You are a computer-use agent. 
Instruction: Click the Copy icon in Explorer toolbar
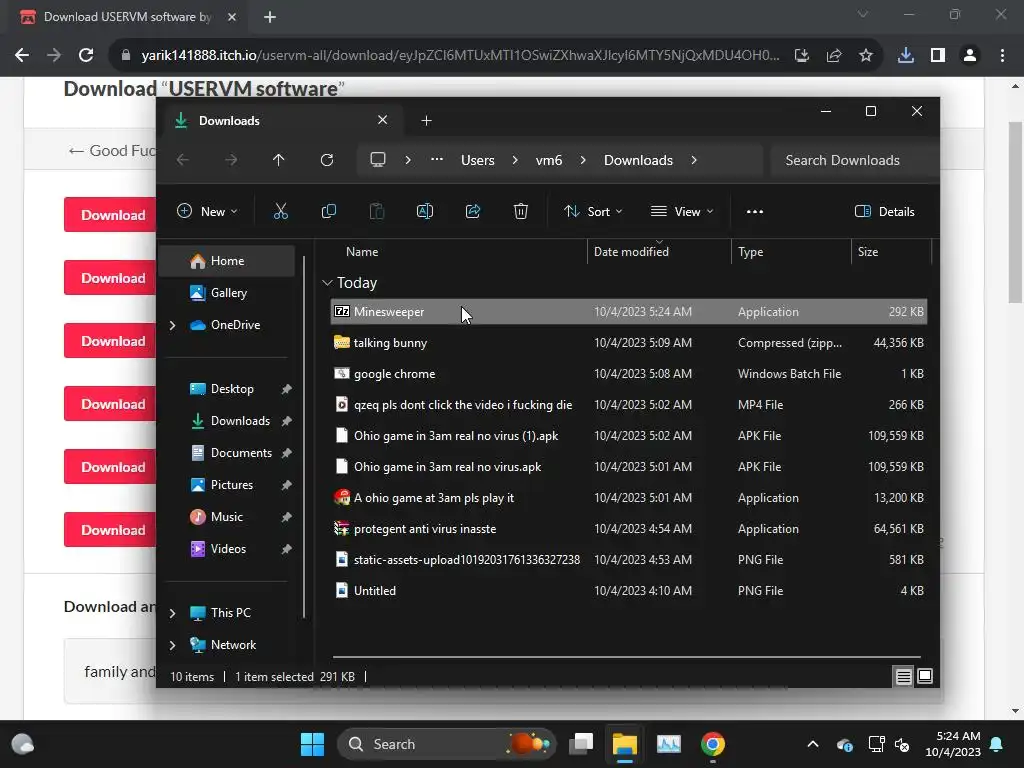(328, 212)
